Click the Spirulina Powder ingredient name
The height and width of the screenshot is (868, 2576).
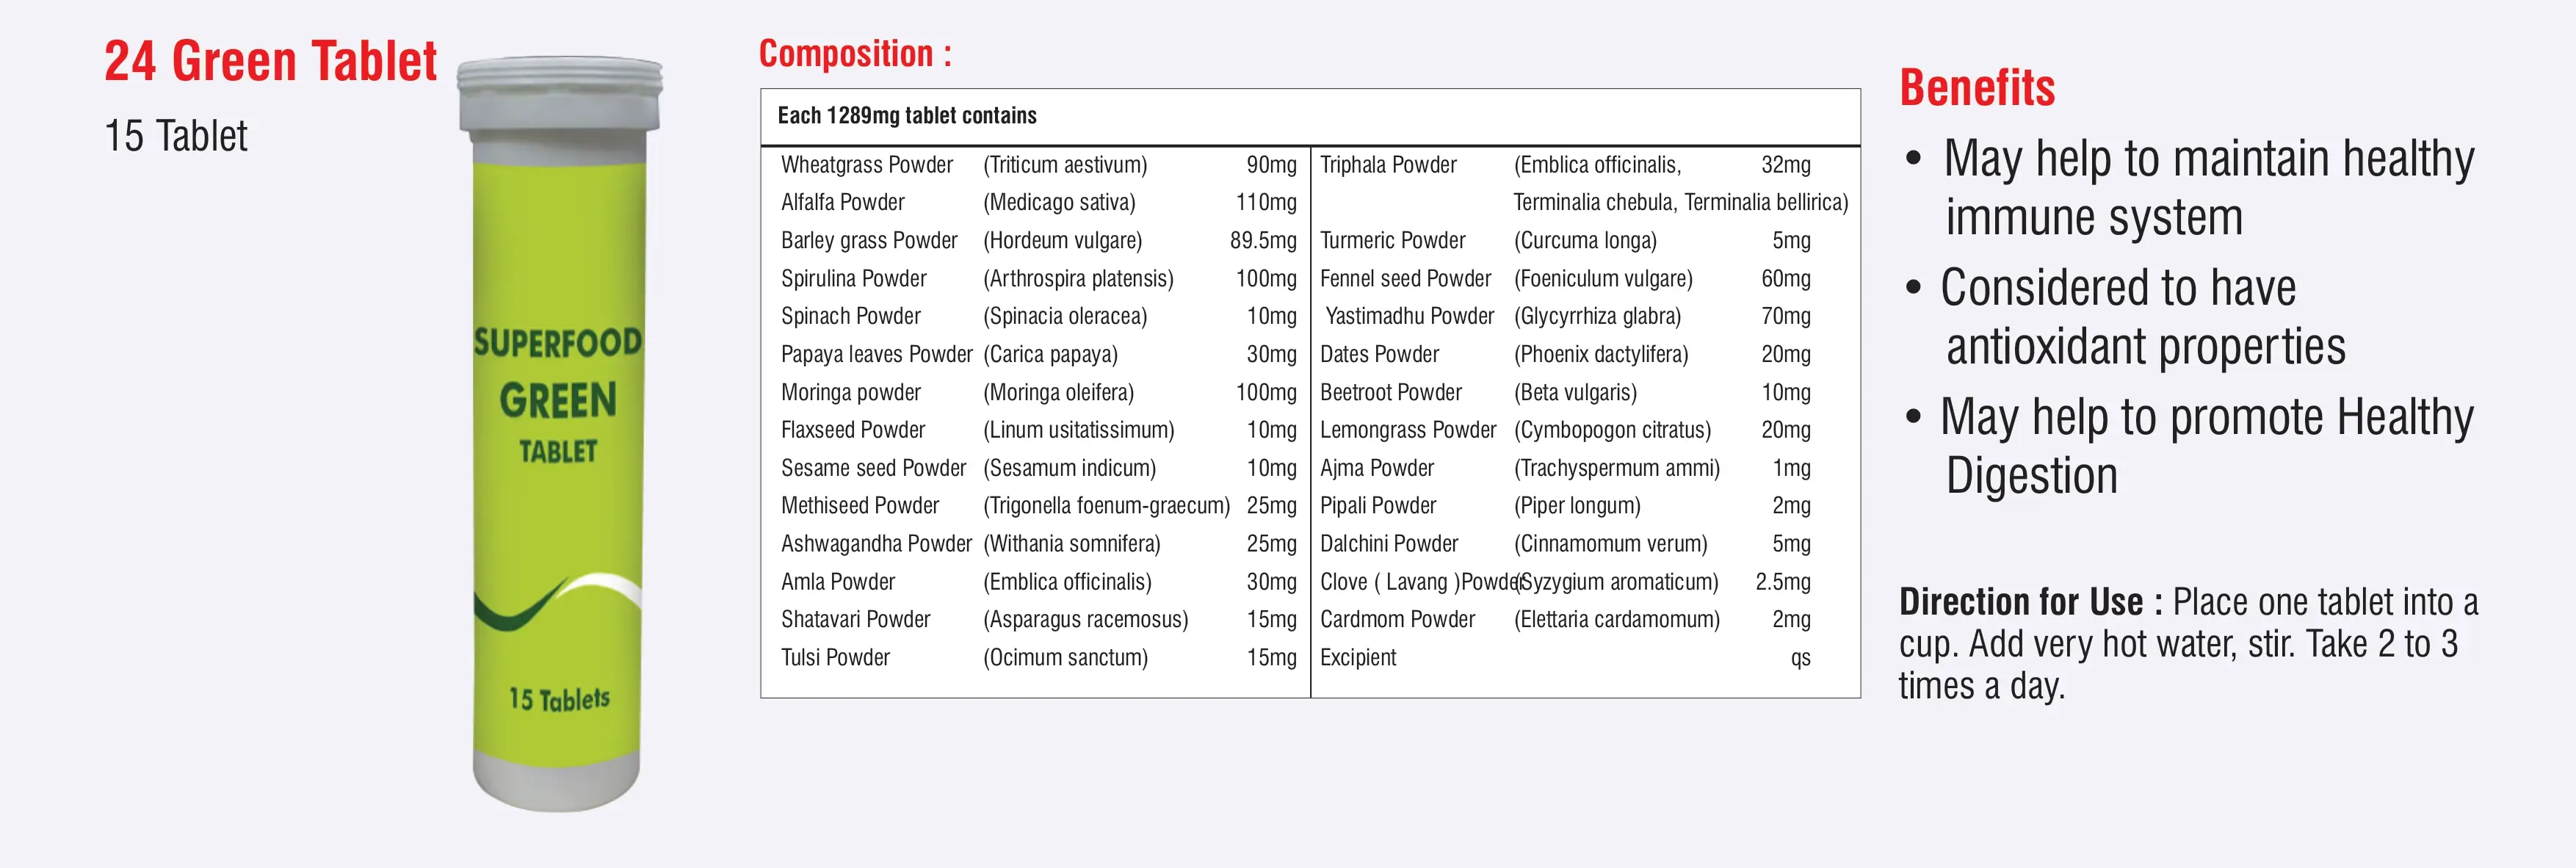(853, 279)
